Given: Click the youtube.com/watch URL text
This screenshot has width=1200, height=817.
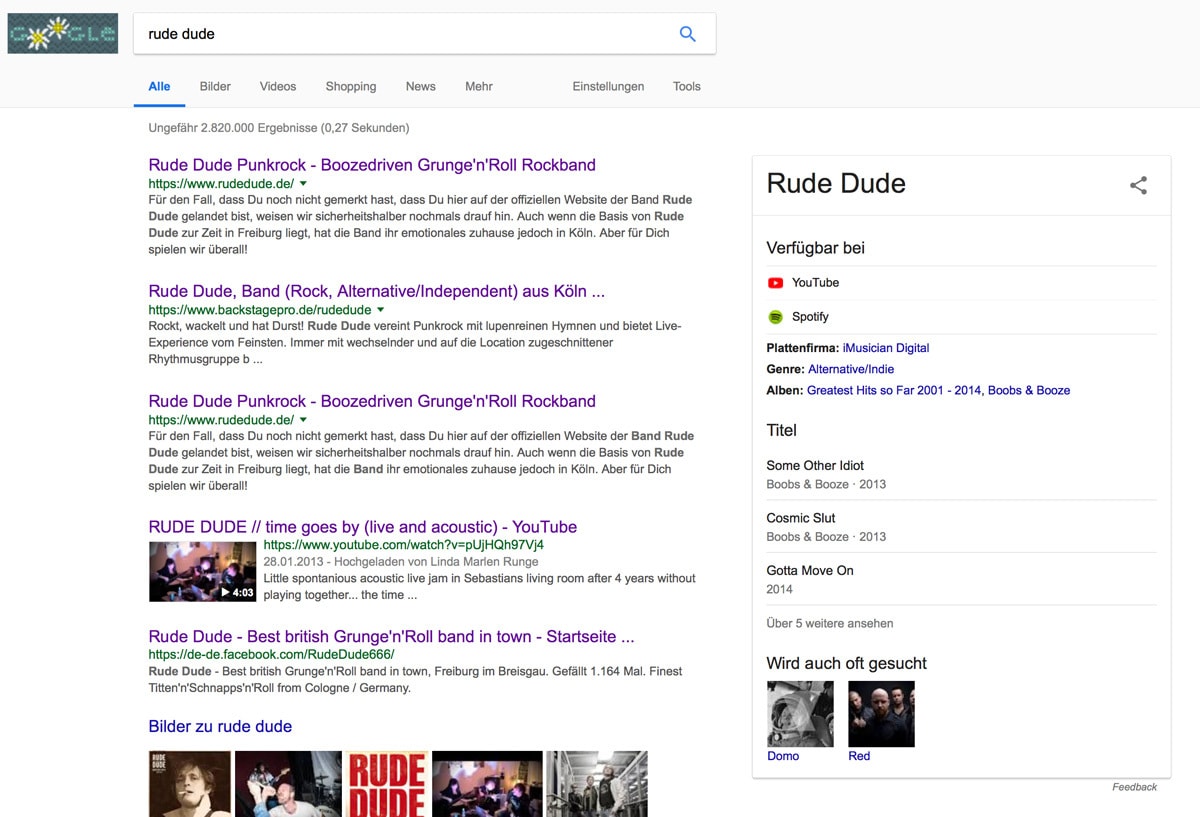Looking at the screenshot, I should coord(404,545).
